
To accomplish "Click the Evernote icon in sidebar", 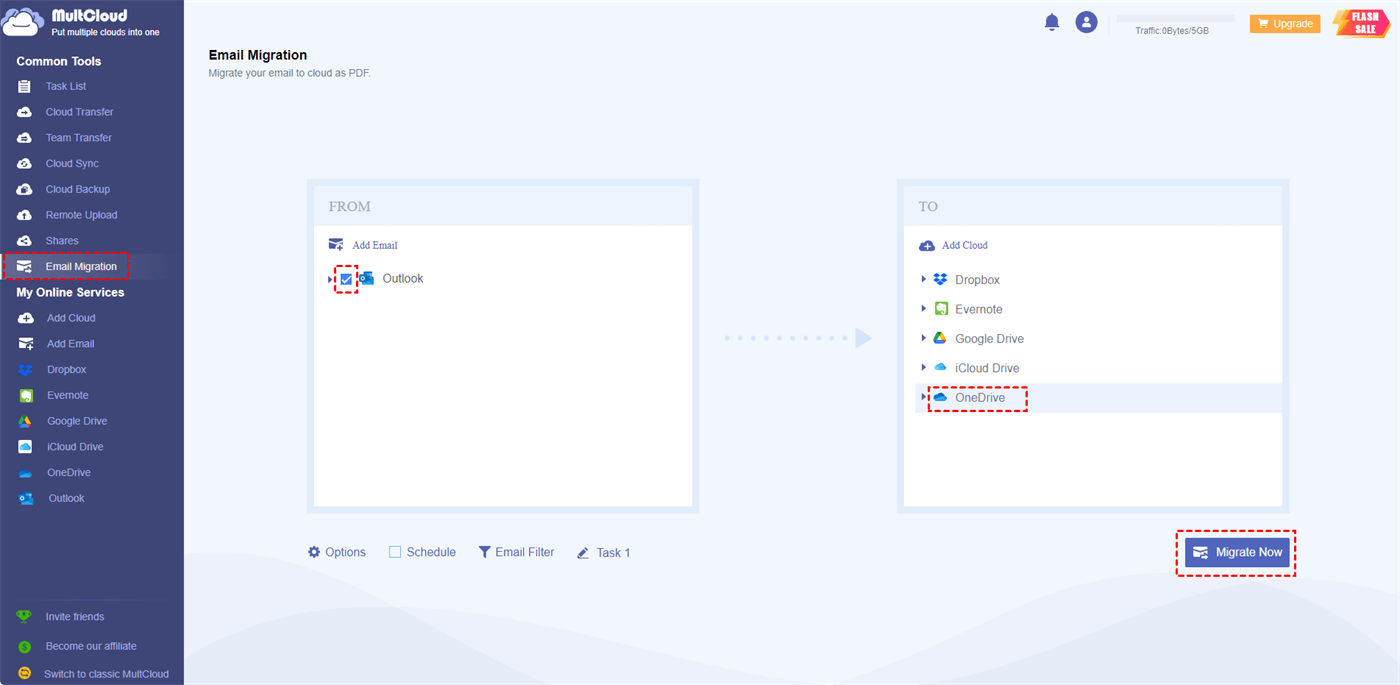I will pos(26,396).
